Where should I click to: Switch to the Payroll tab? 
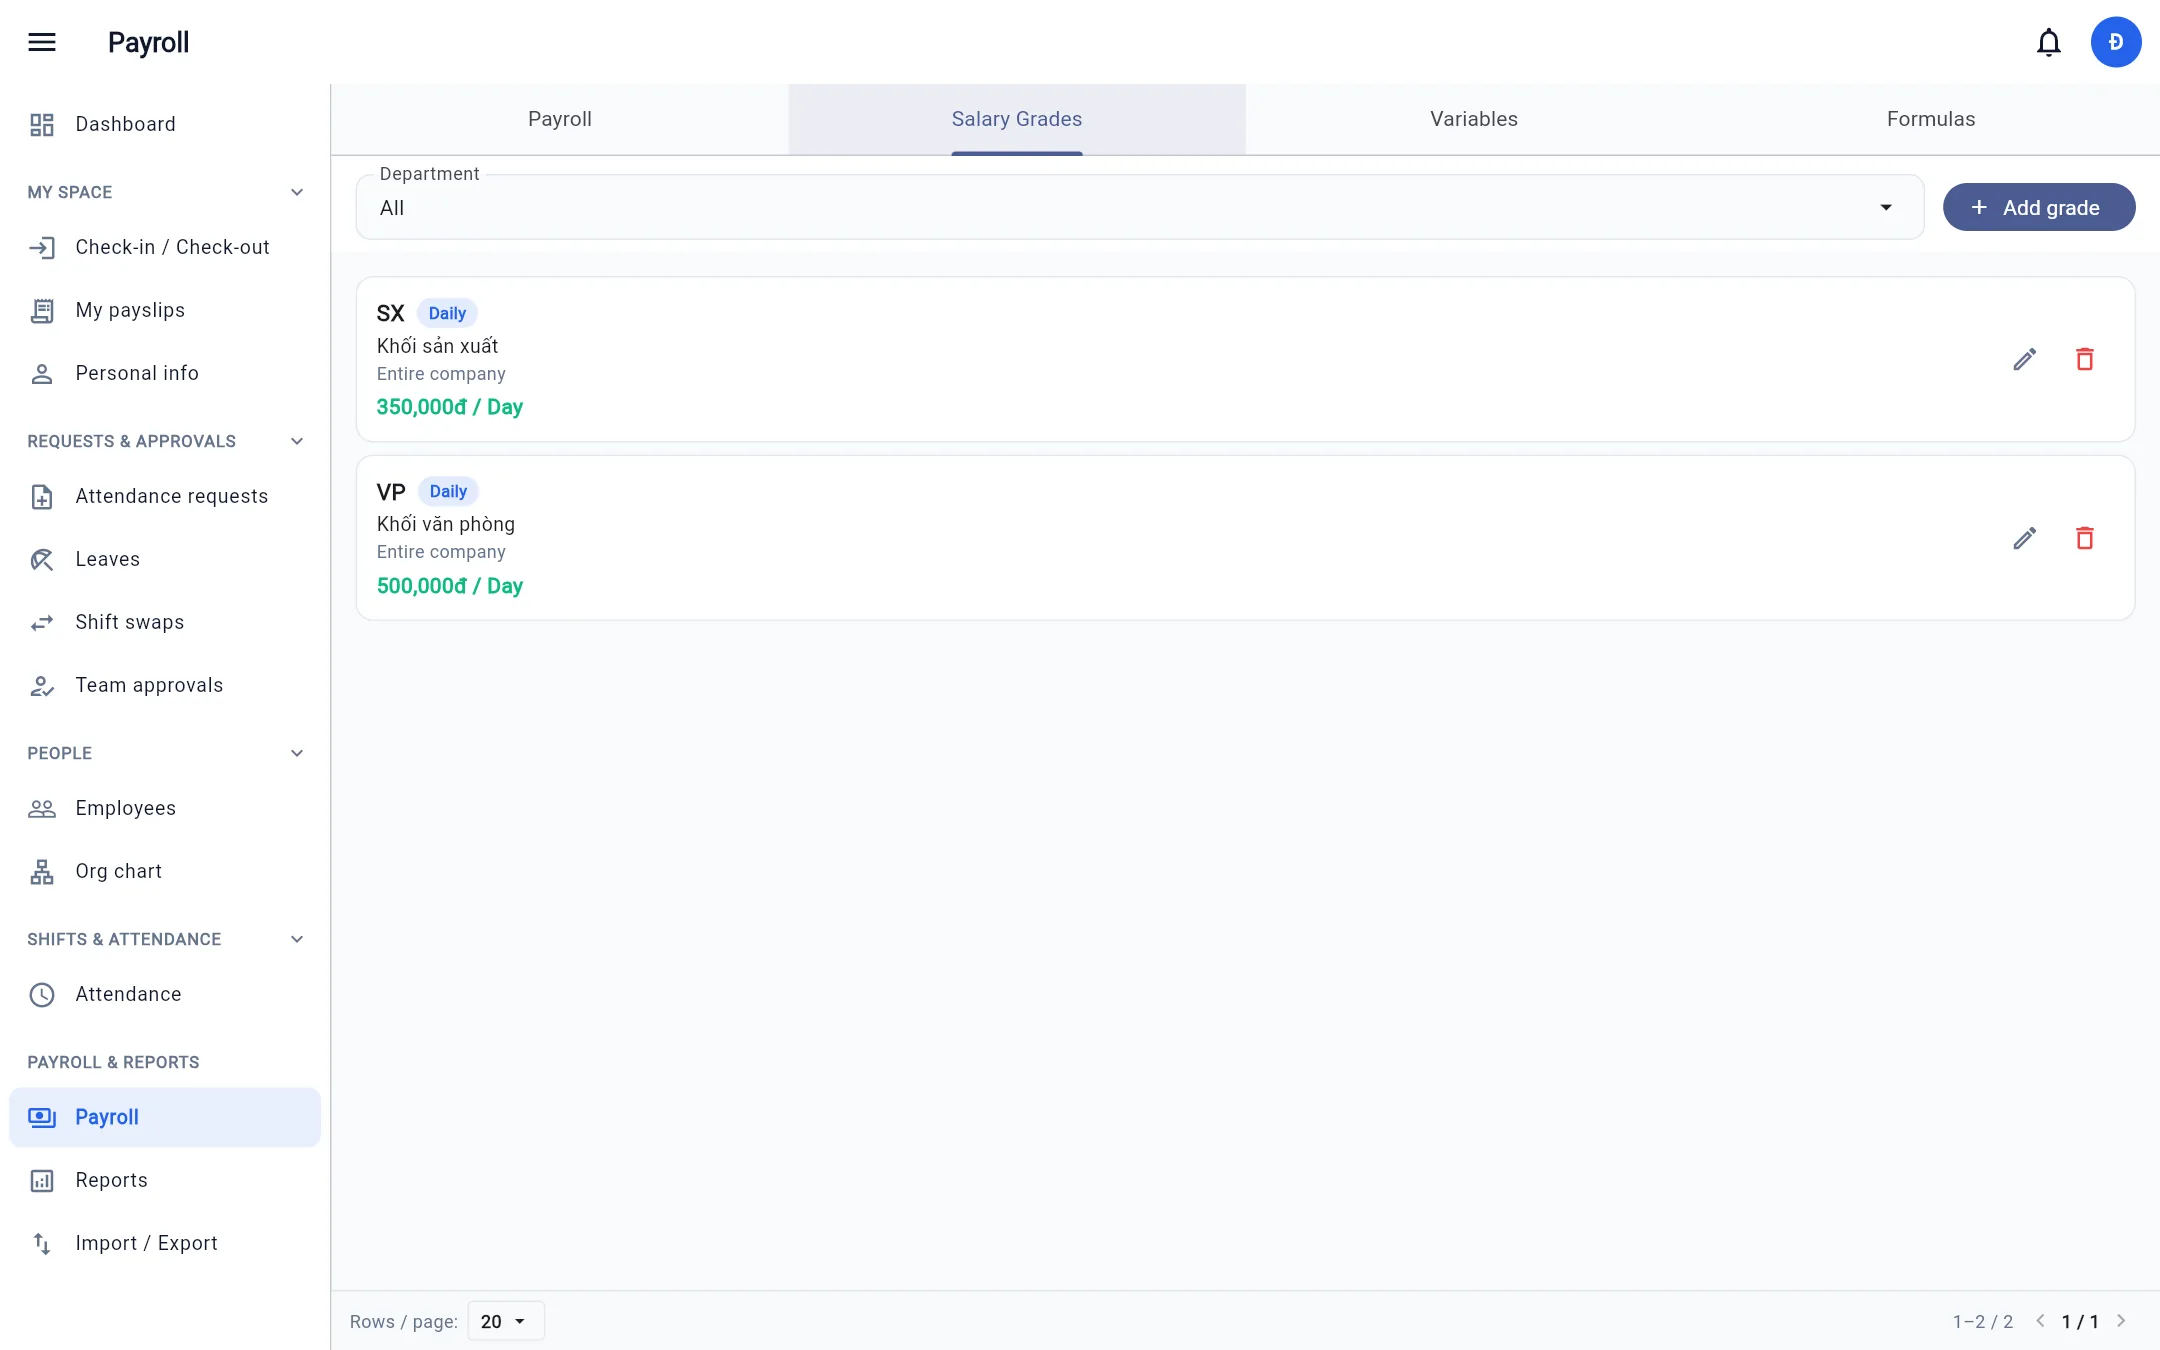(x=560, y=119)
